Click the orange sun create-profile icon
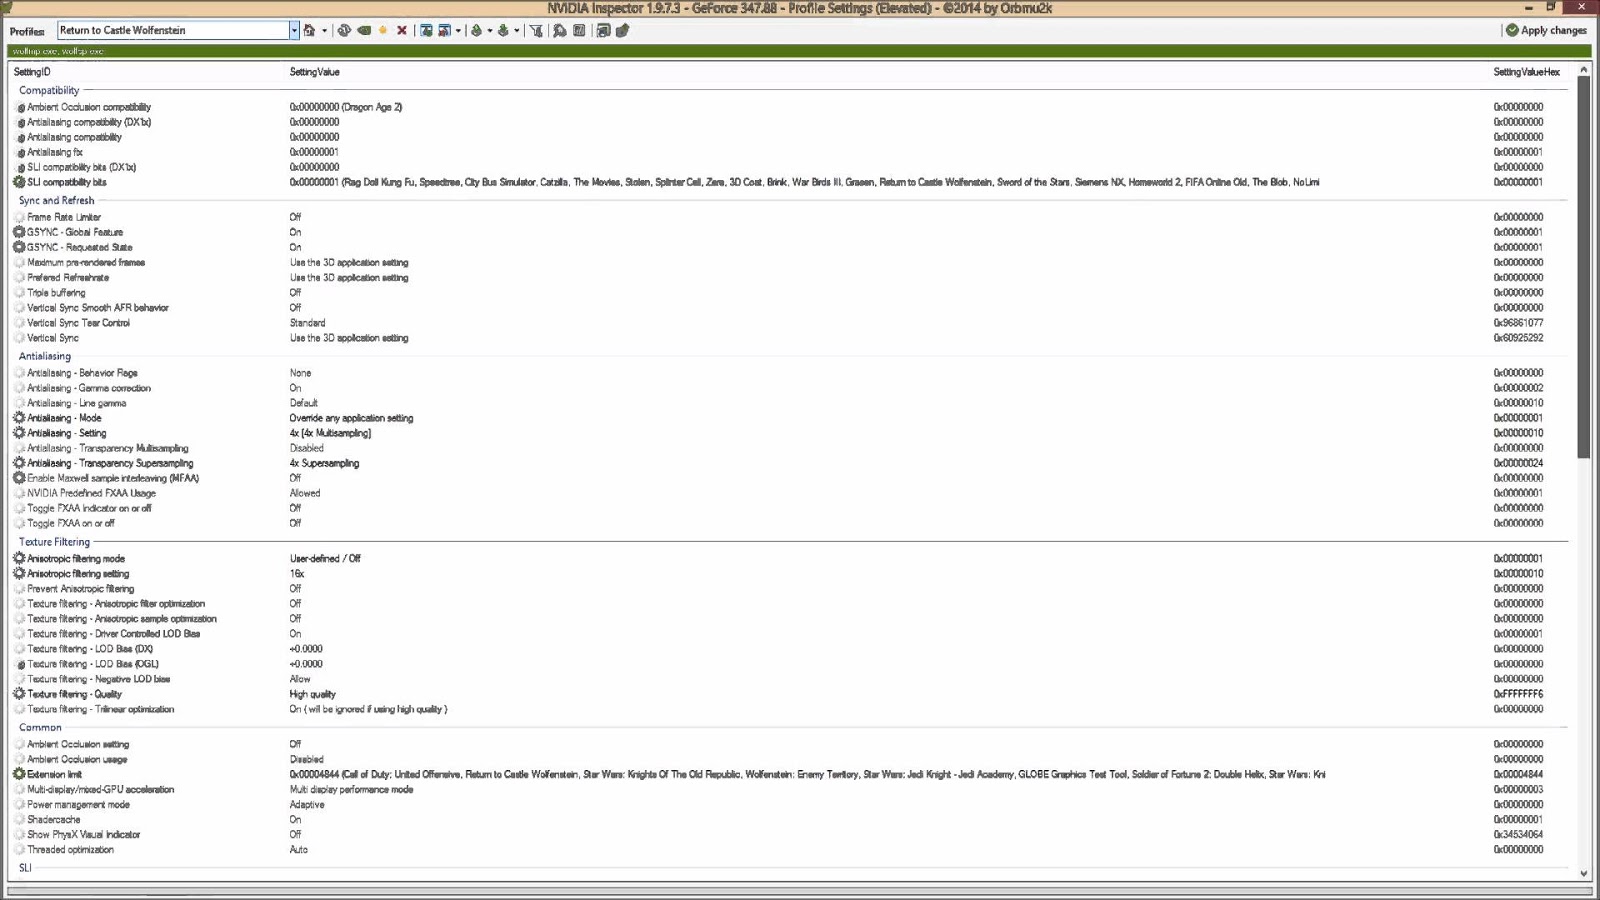1600x900 pixels. tap(383, 30)
